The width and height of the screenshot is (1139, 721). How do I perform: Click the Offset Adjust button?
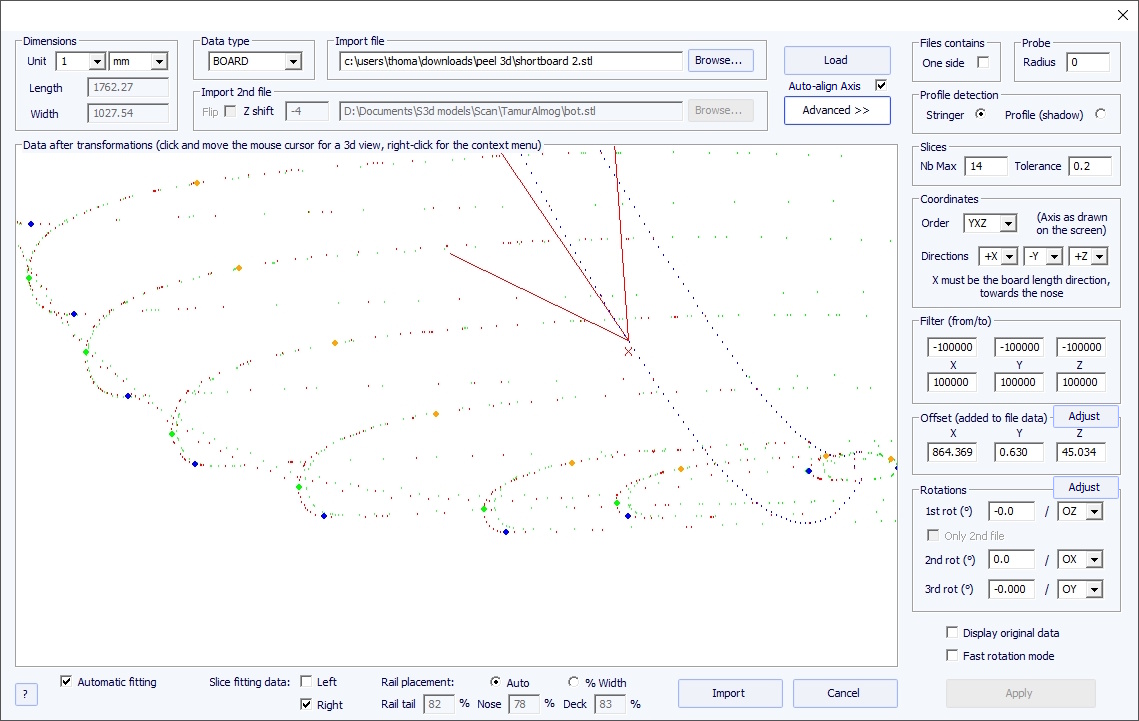[x=1084, y=416]
